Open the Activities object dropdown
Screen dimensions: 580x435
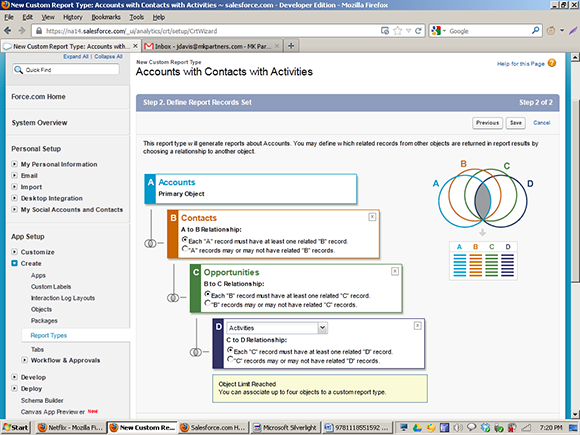(x=323, y=328)
